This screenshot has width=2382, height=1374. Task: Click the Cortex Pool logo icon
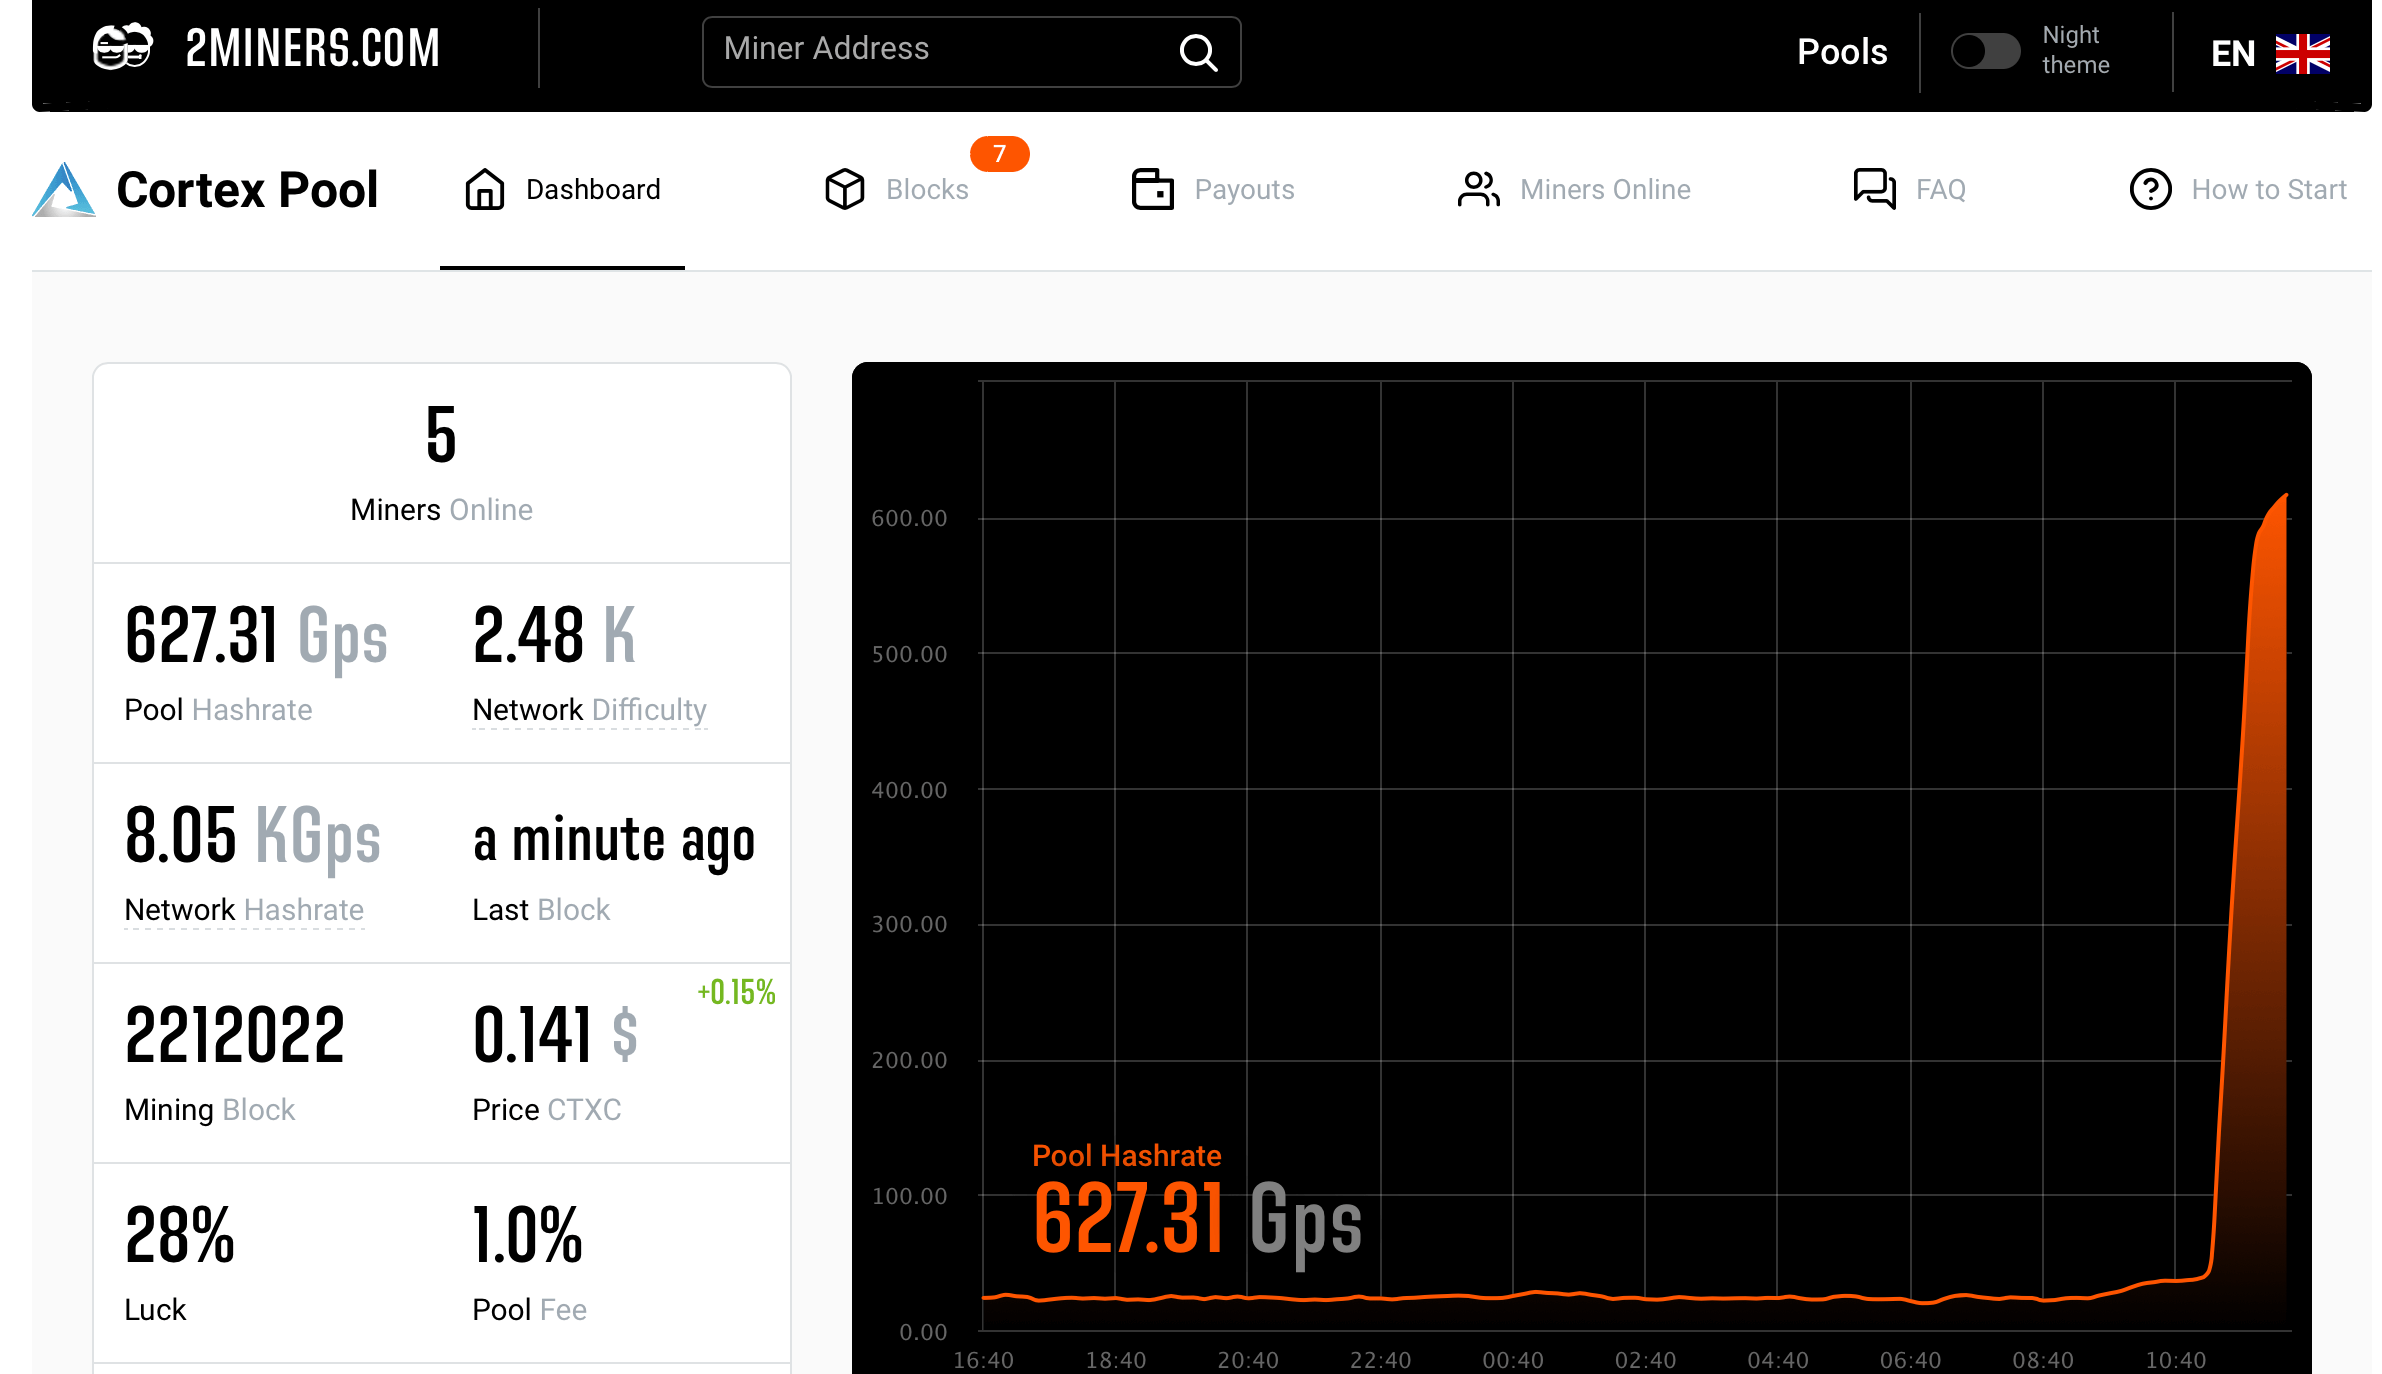point(67,191)
